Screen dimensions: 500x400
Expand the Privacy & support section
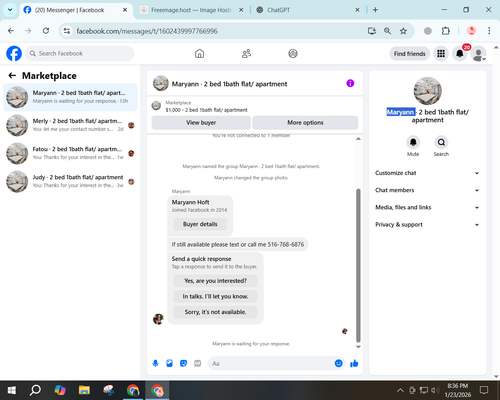(427, 225)
